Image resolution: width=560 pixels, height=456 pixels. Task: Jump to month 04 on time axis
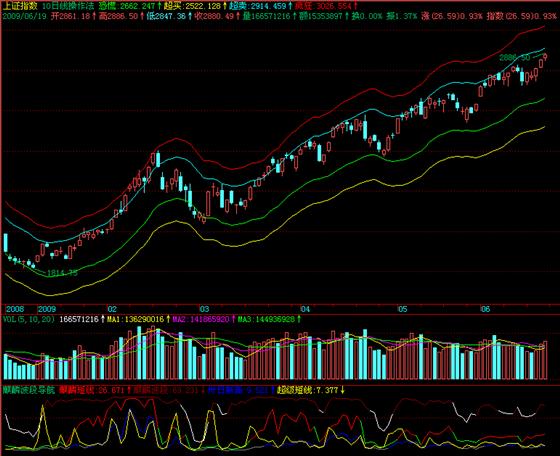[305, 309]
